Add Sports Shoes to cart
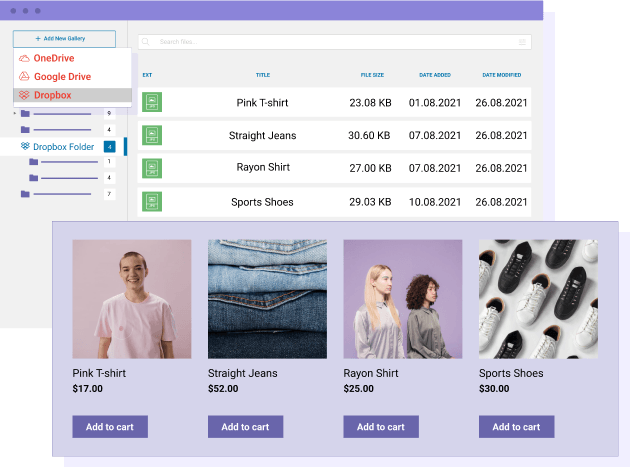Viewport: 630px width, 467px height. (516, 427)
